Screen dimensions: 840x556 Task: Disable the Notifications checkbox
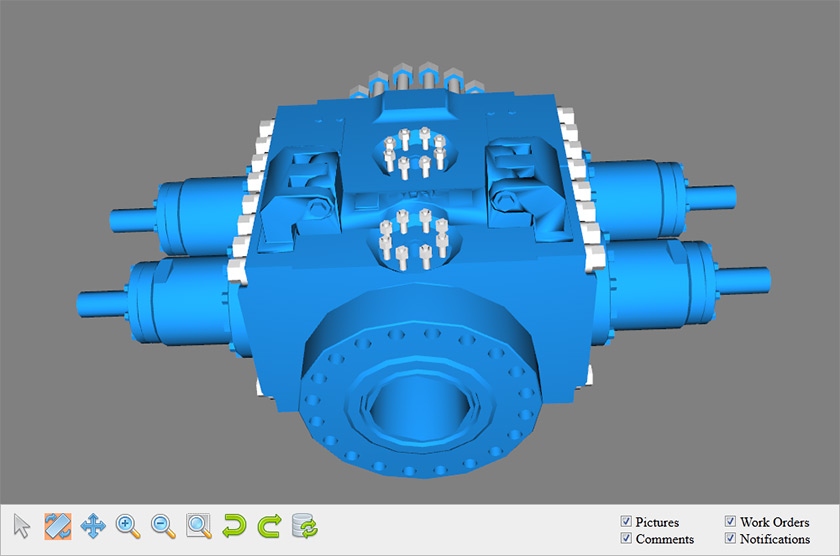coord(730,538)
